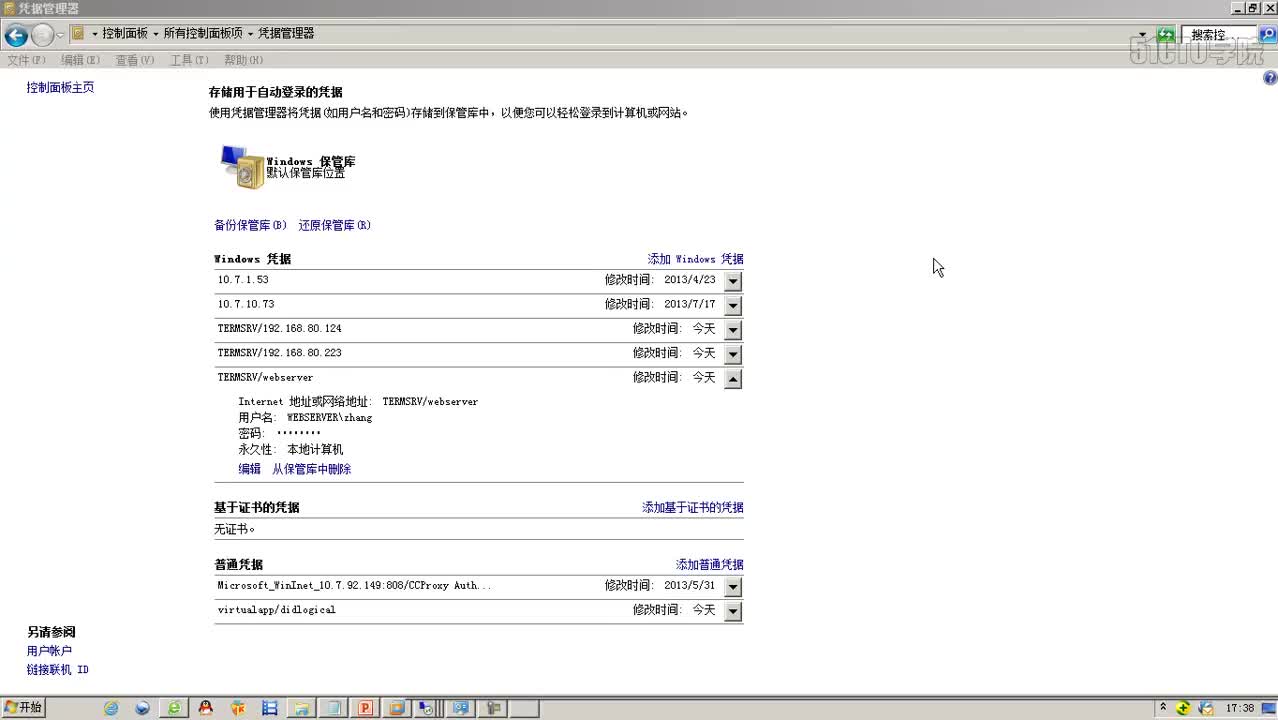1278x720 pixels.
Task: Go back with the navigation arrow
Action: [x=16, y=35]
